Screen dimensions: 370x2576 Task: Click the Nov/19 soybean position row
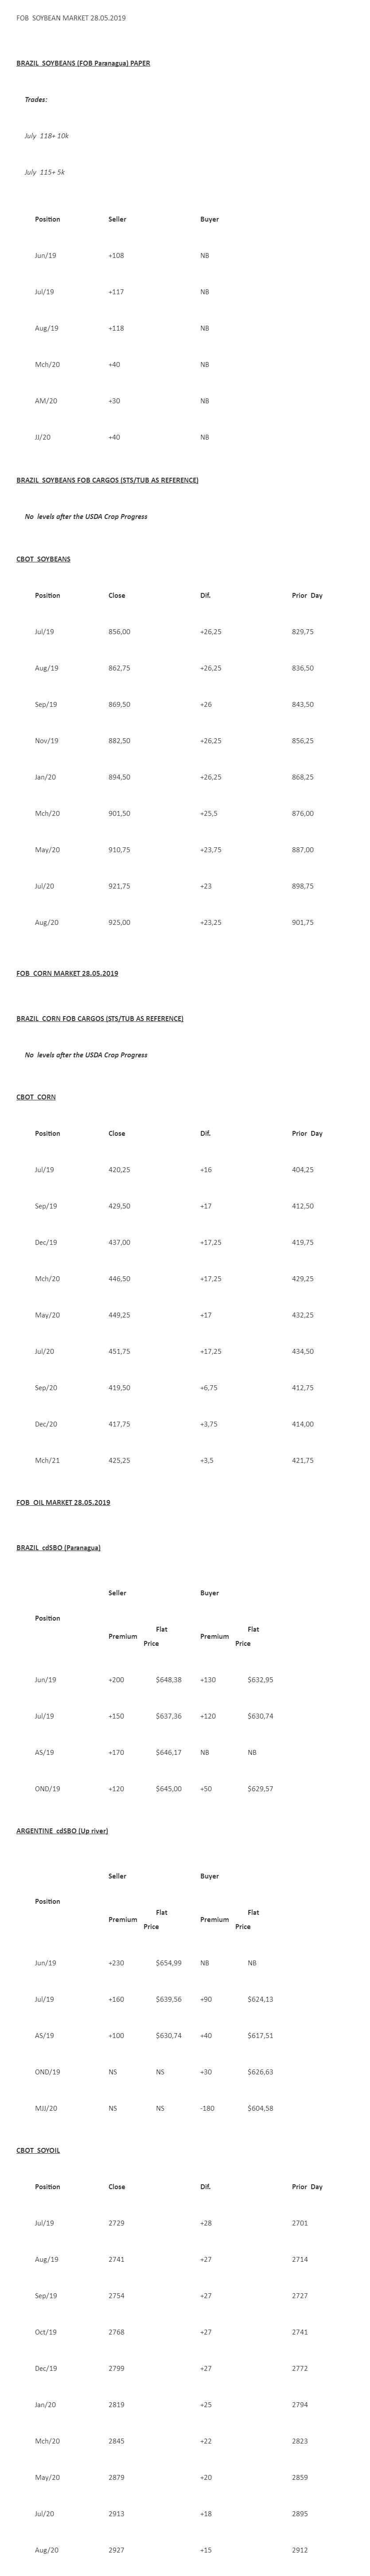(47, 741)
